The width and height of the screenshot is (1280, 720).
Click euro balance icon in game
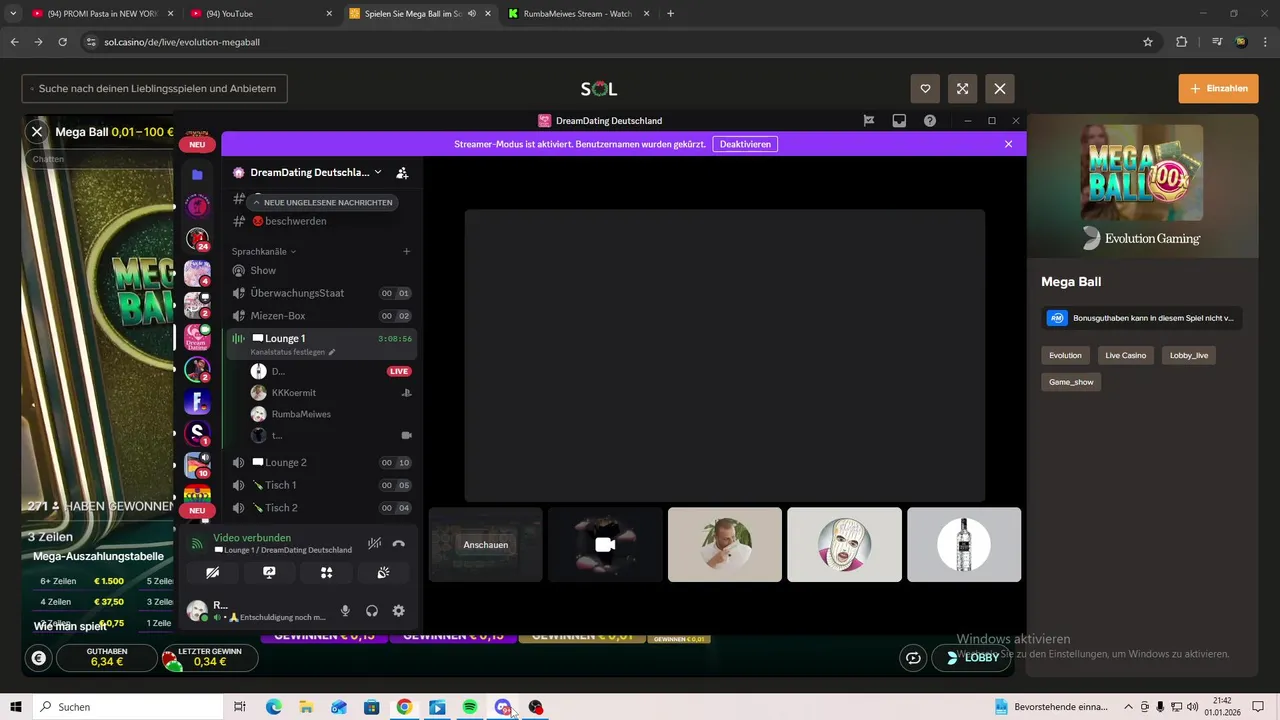click(39, 658)
